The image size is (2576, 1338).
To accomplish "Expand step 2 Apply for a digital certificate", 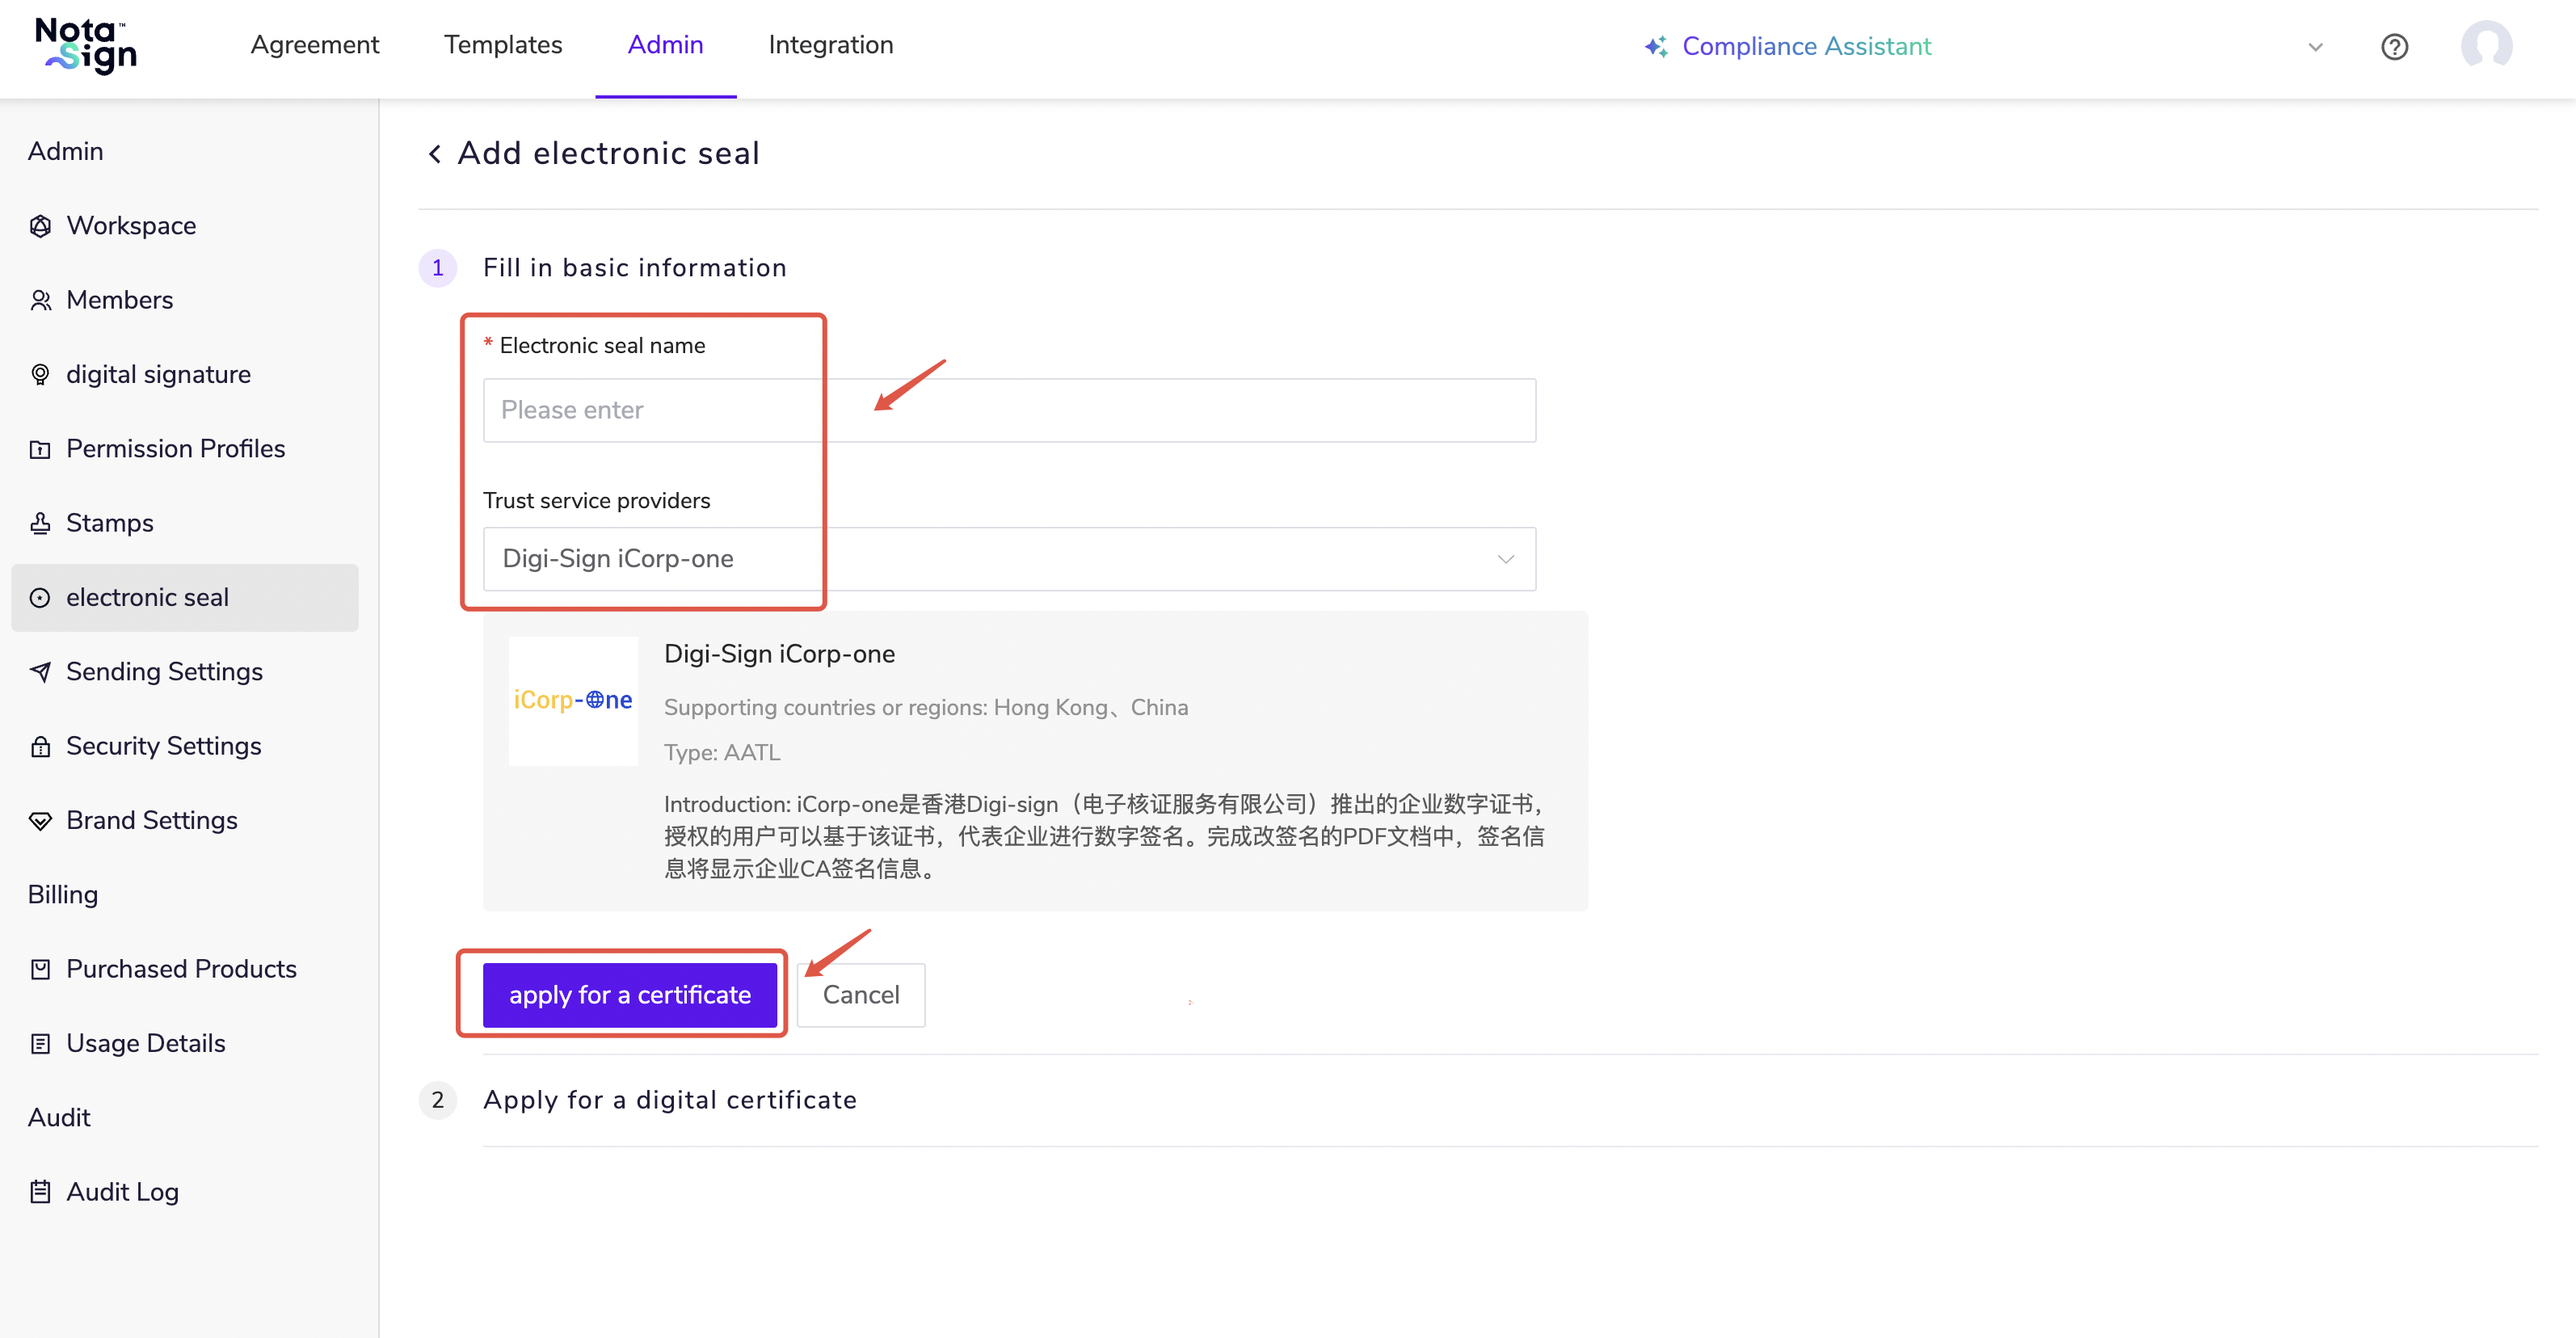I will click(669, 1100).
